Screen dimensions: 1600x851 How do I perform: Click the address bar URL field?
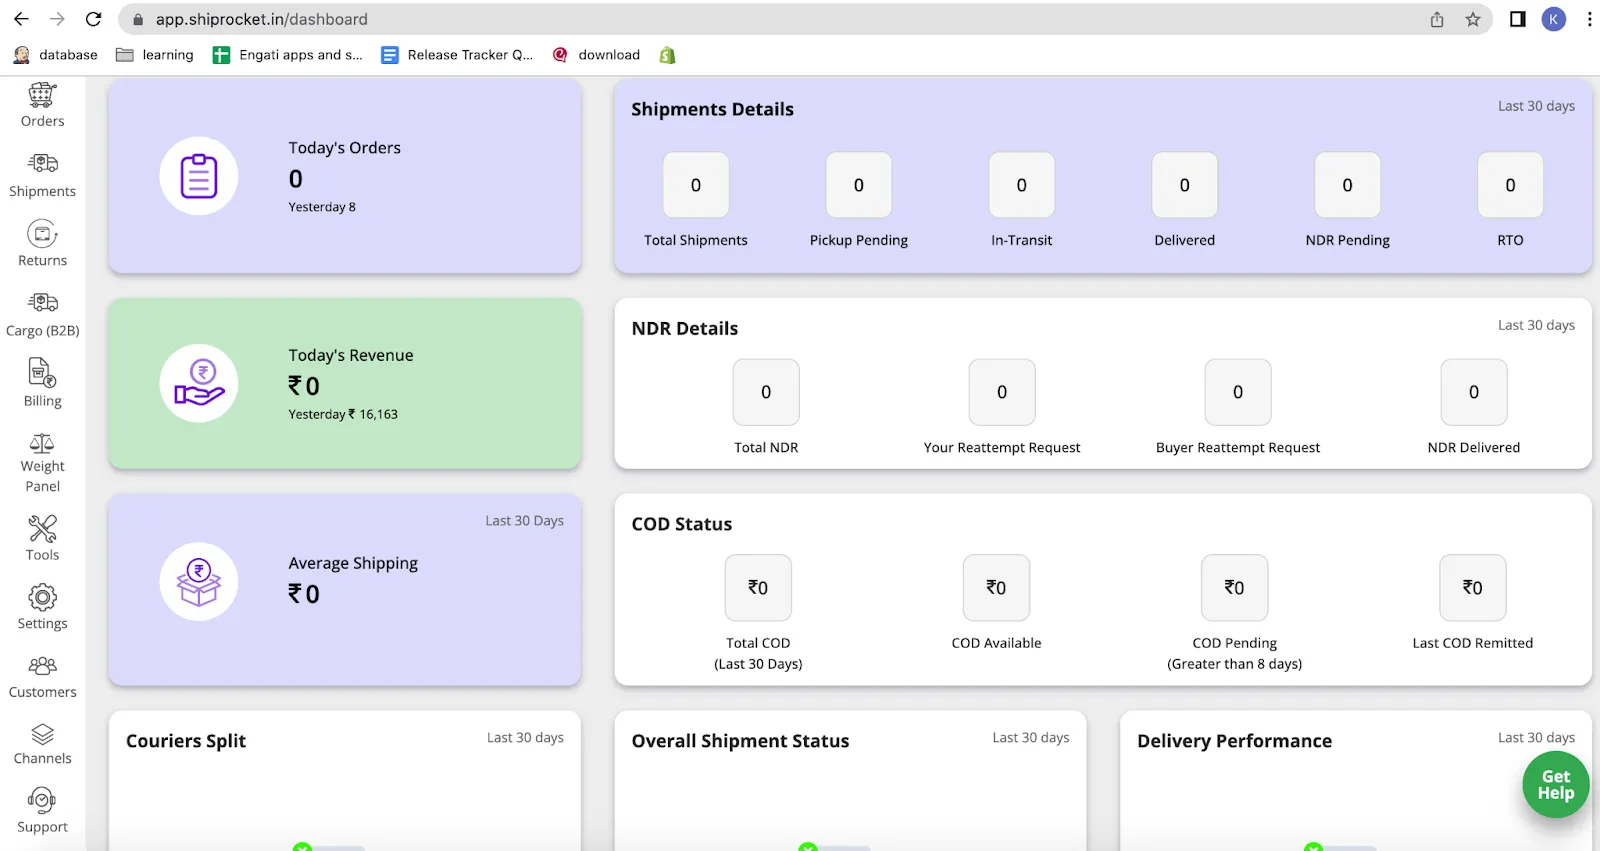700,19
